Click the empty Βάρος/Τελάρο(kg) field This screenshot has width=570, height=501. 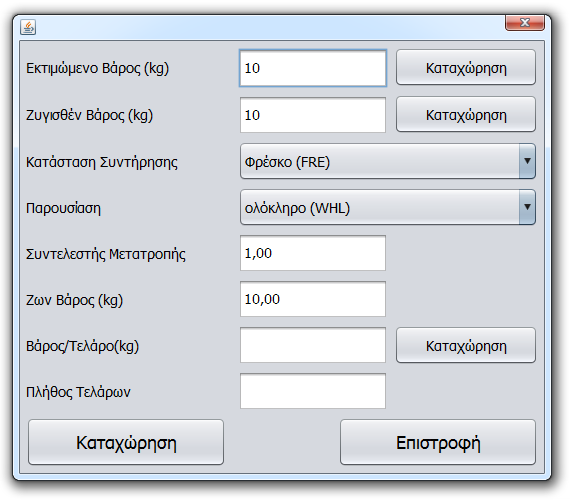(x=313, y=345)
